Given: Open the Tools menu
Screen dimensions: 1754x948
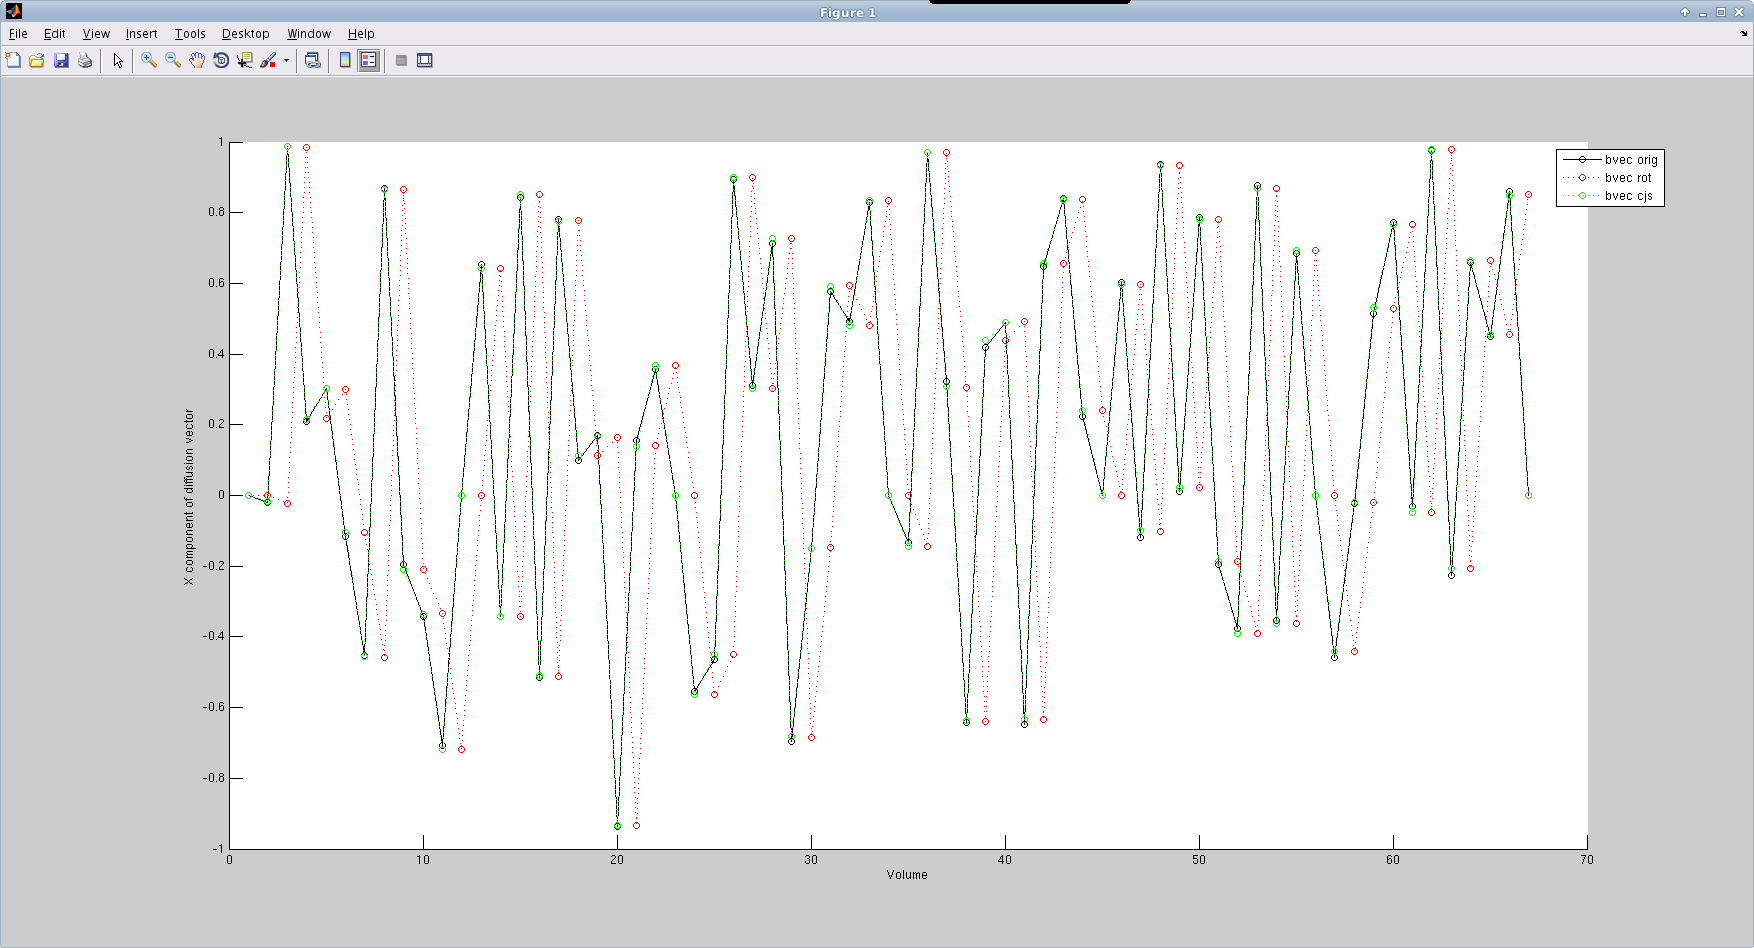Looking at the screenshot, I should tap(190, 33).
